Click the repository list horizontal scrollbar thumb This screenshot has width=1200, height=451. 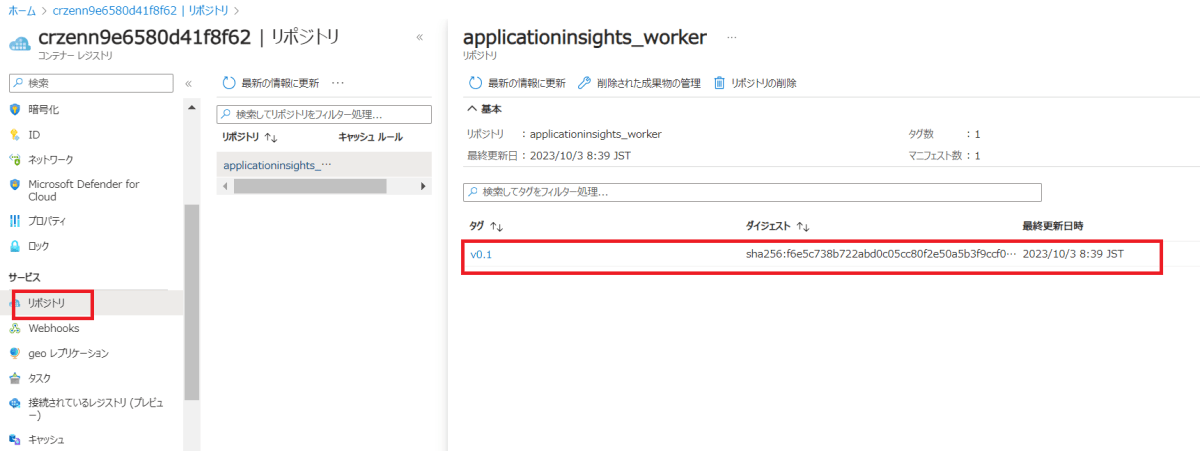[309, 186]
